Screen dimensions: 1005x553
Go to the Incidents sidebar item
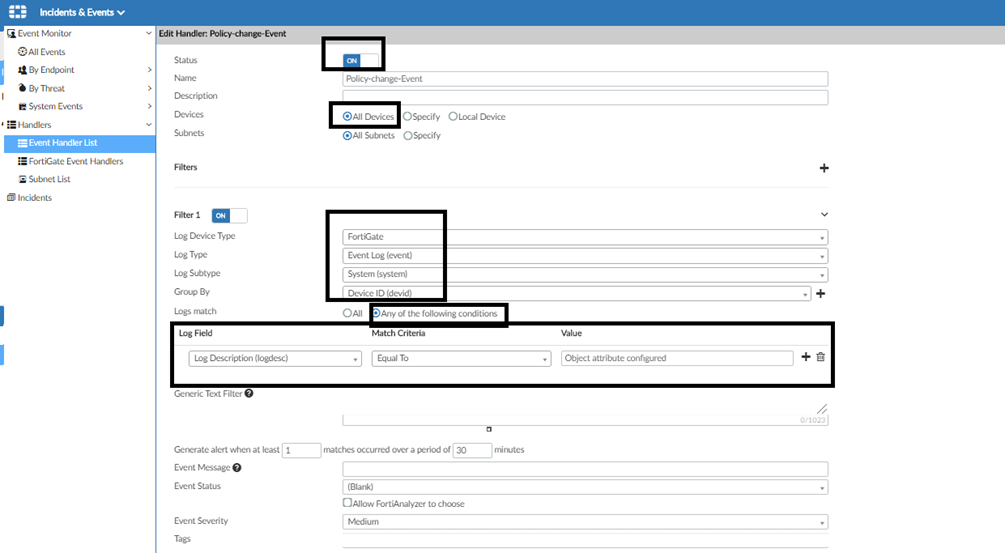click(34, 198)
